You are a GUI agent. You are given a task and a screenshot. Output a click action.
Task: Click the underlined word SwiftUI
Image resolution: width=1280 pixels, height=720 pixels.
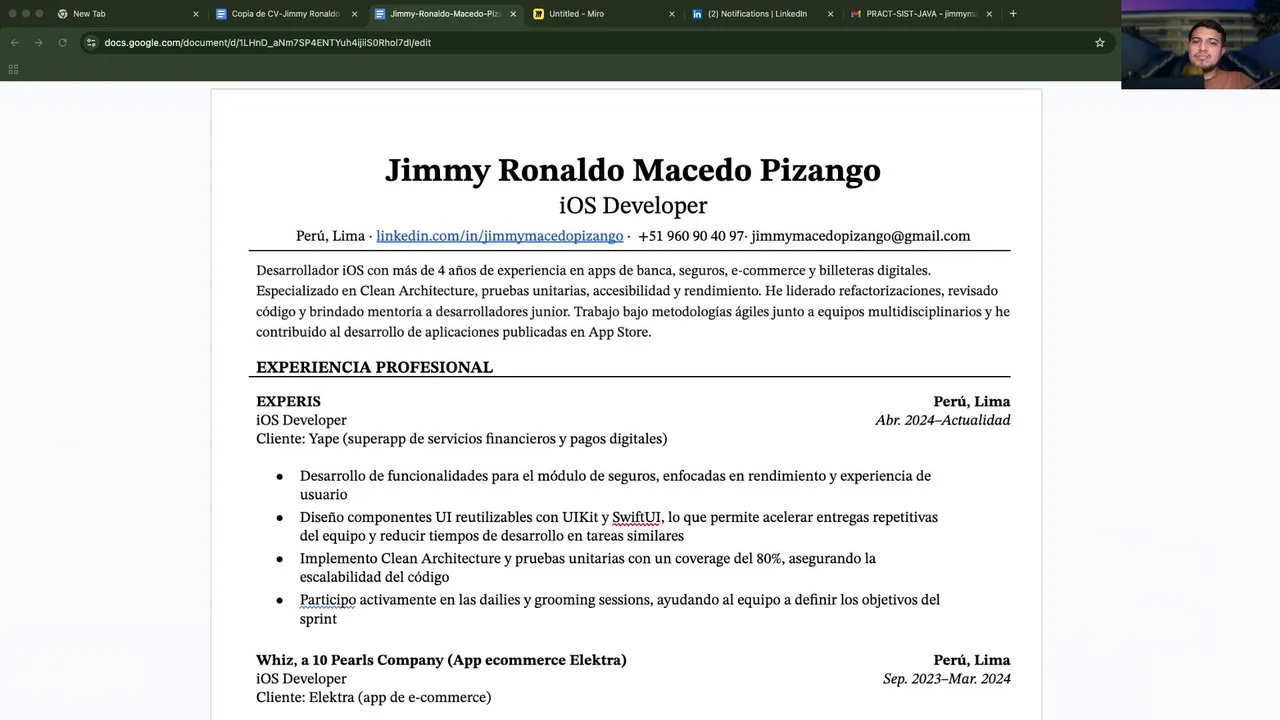coord(636,517)
